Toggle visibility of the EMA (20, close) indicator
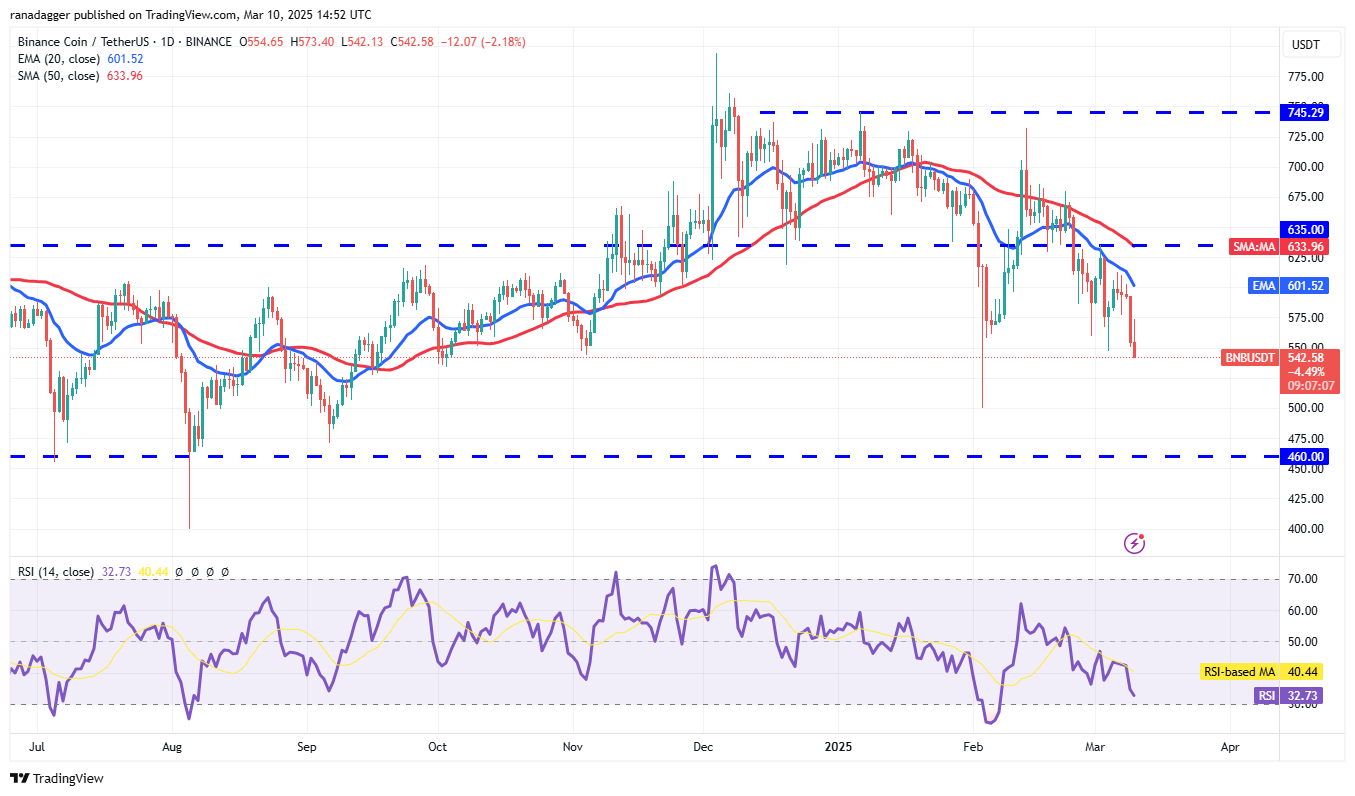Viewport: 1355px width, 796px height. pos(57,58)
